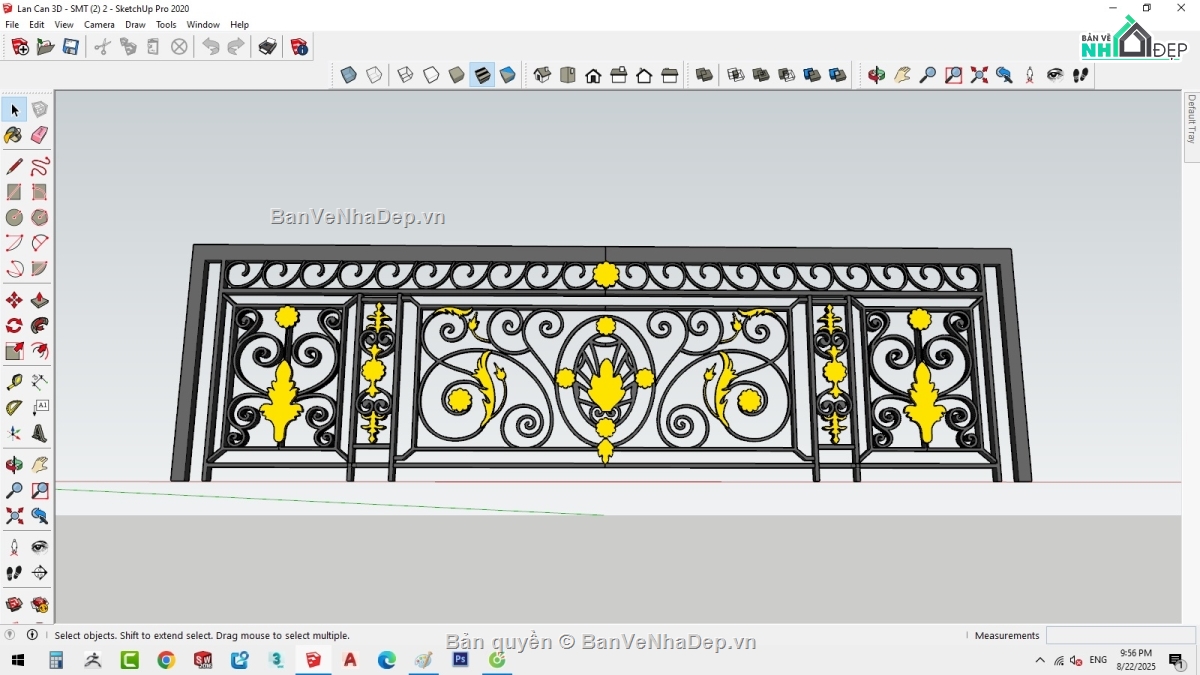
Task: Activate the Eraser tool
Action: pos(40,135)
